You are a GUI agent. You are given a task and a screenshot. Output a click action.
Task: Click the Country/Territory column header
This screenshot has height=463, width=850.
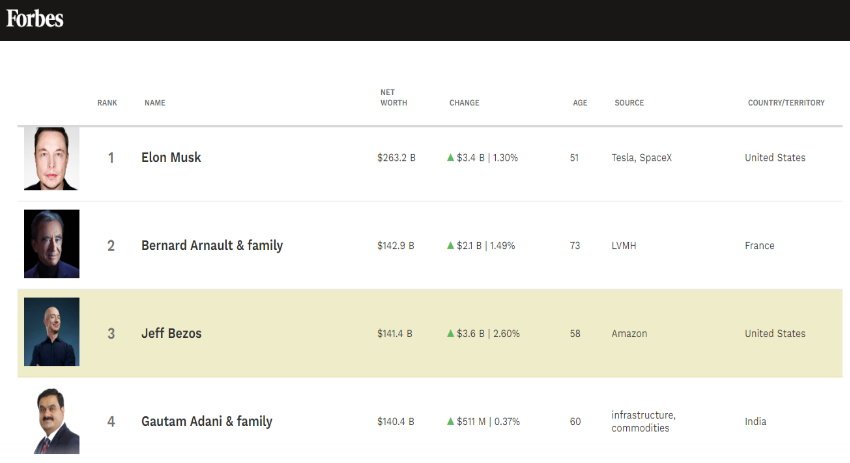point(786,103)
